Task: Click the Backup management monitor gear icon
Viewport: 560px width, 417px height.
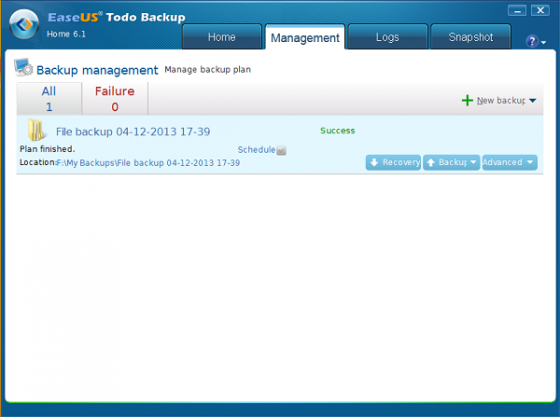Action: [23, 67]
